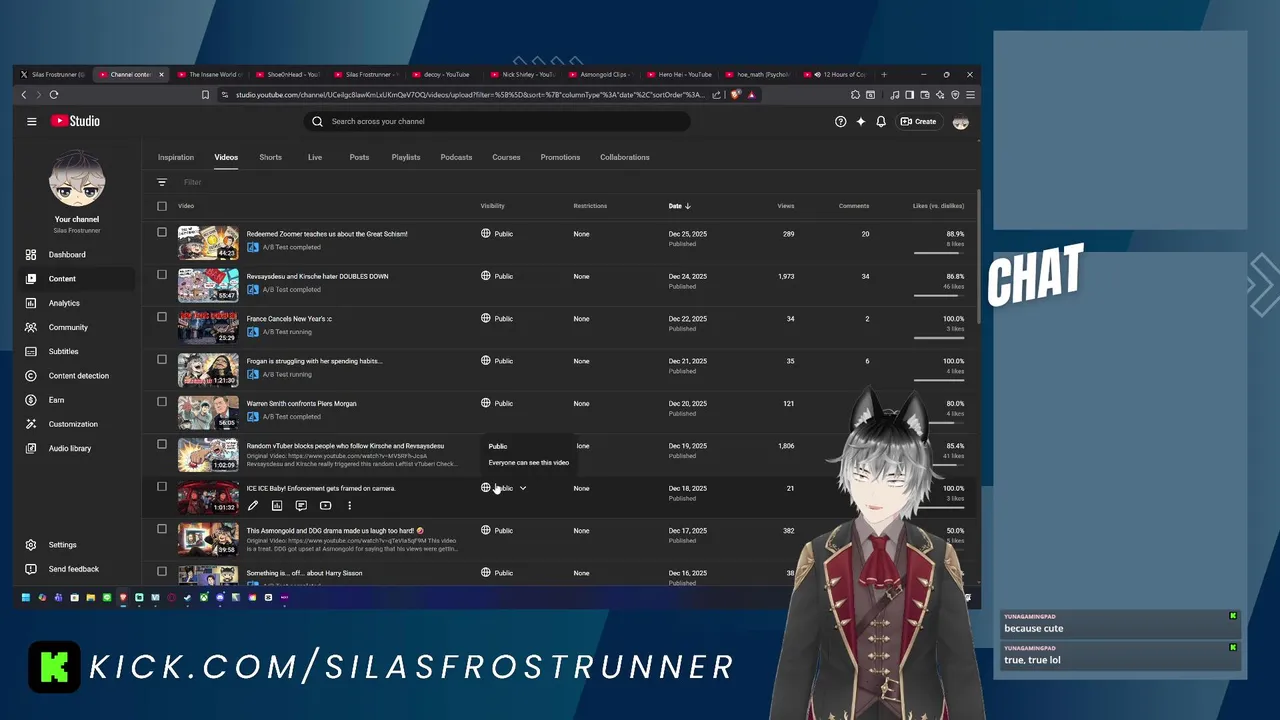
Task: Click the browser back arrow
Action: click(x=24, y=95)
